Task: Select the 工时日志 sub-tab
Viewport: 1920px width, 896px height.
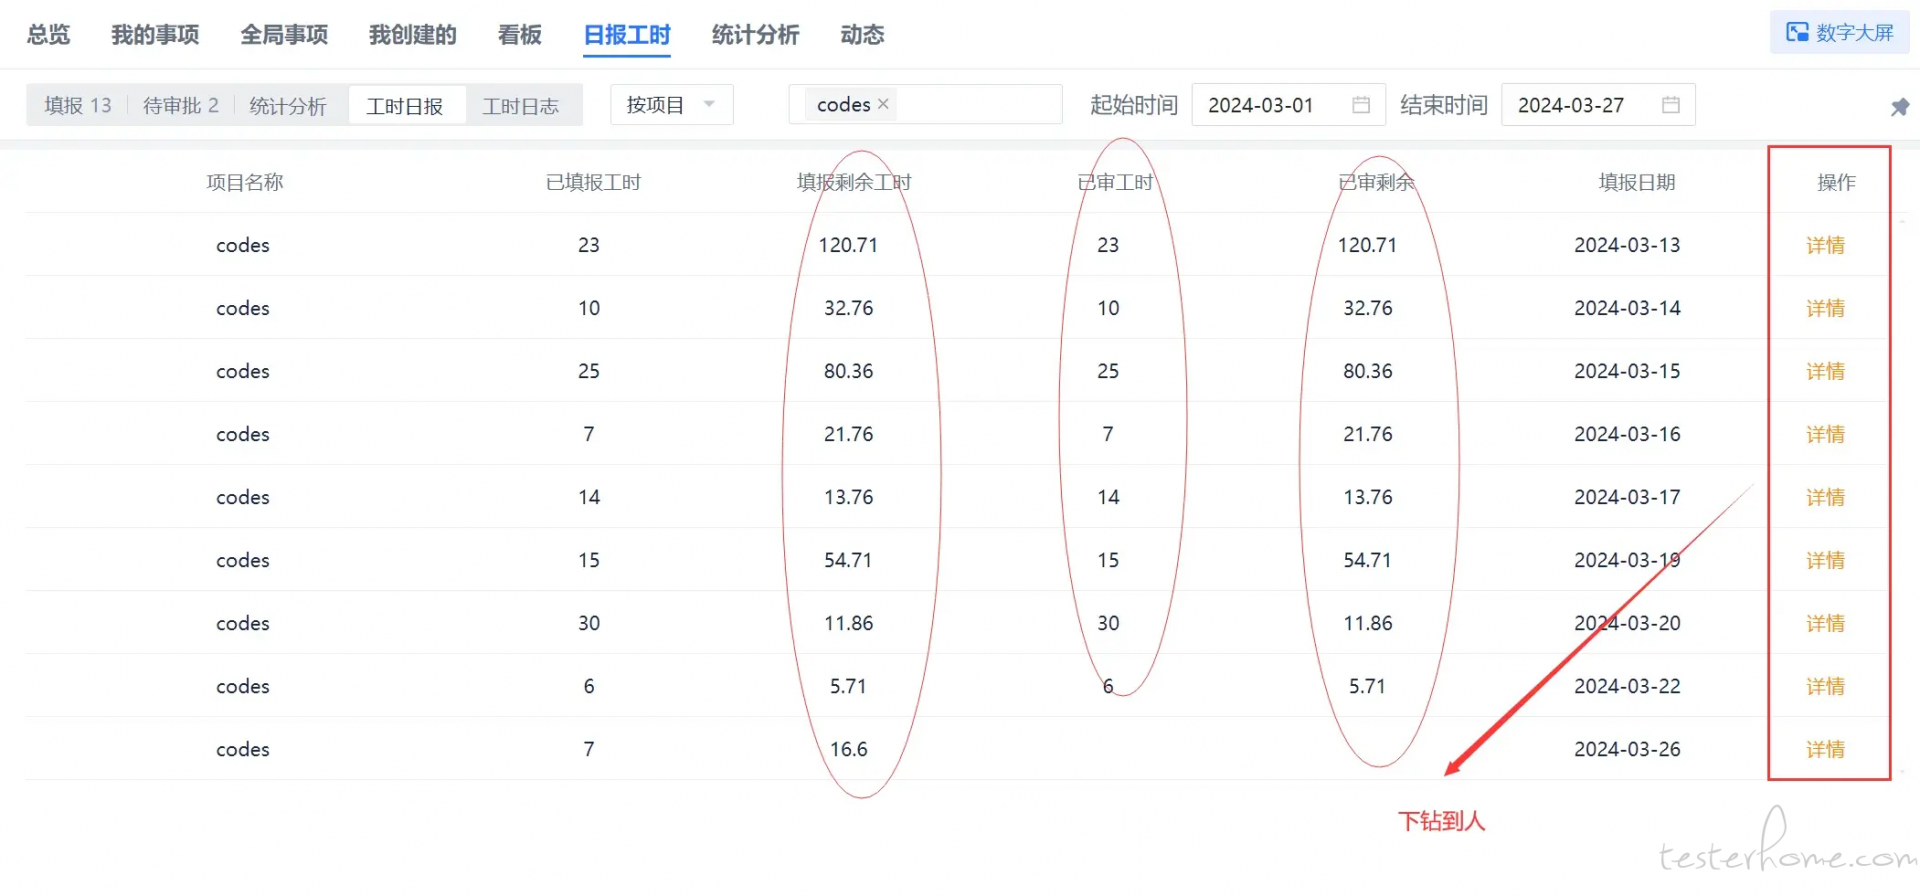Action: (521, 106)
